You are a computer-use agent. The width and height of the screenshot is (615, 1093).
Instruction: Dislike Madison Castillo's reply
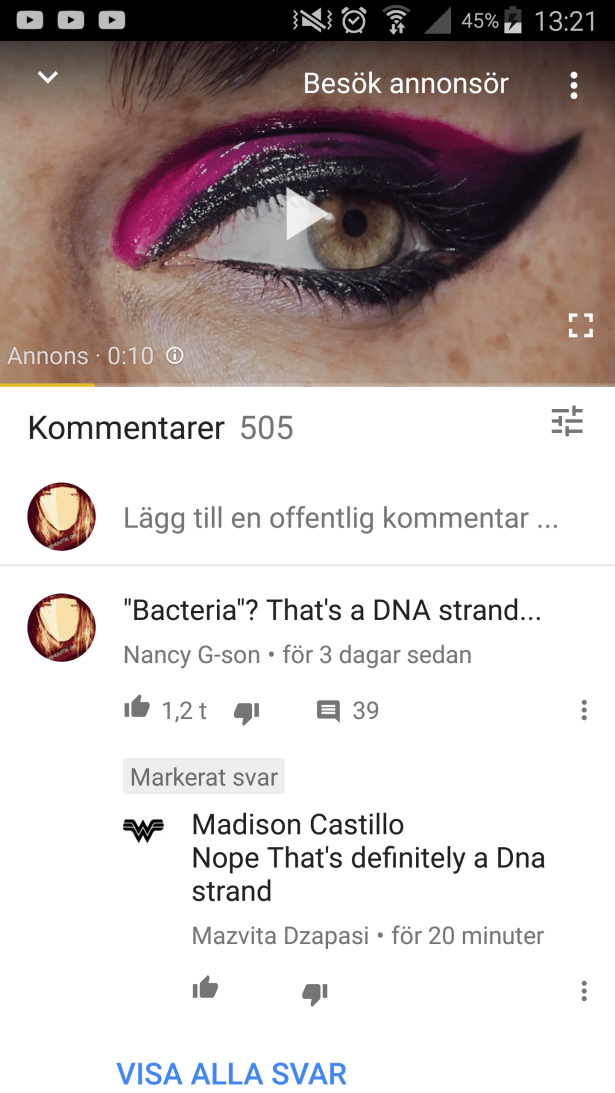tap(314, 993)
